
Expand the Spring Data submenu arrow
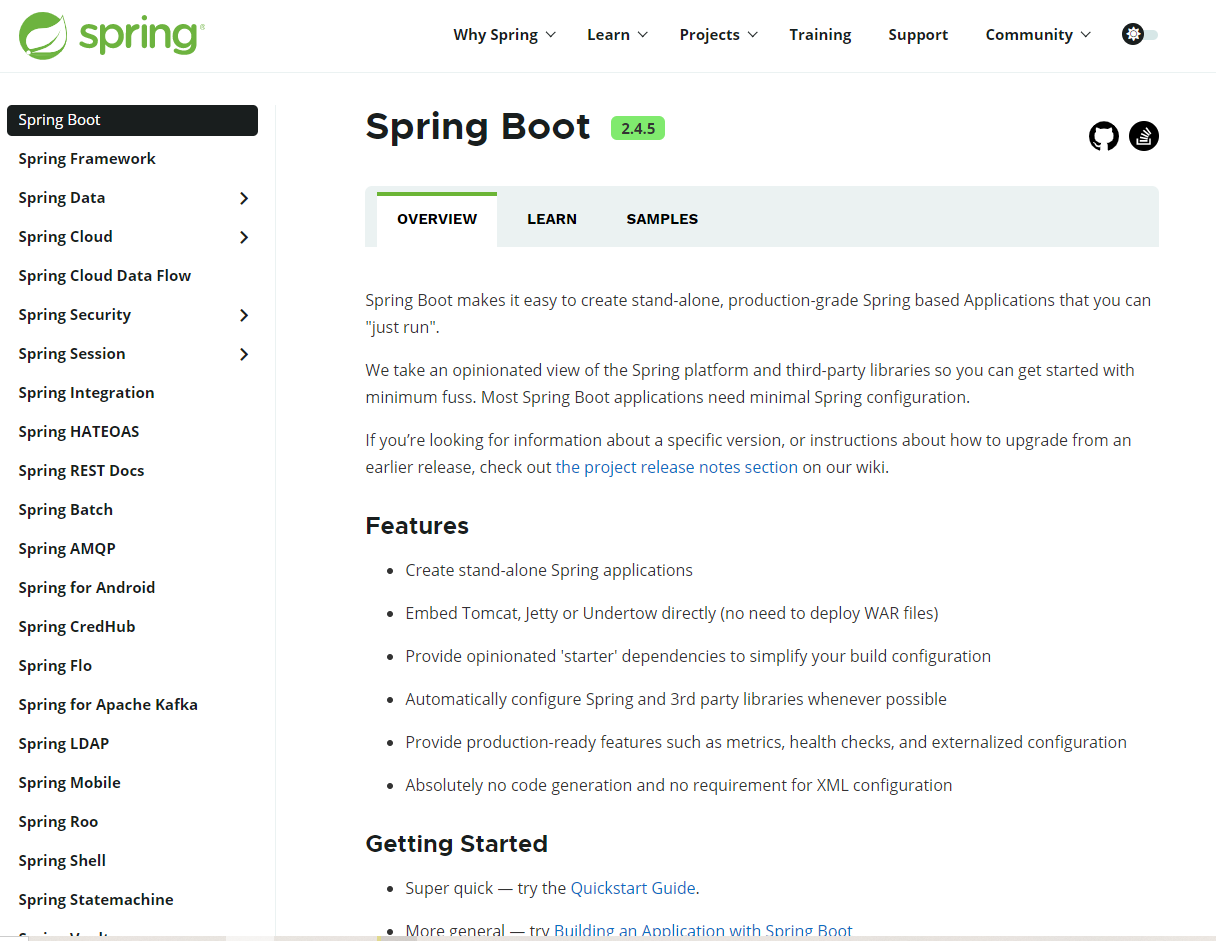(x=244, y=198)
